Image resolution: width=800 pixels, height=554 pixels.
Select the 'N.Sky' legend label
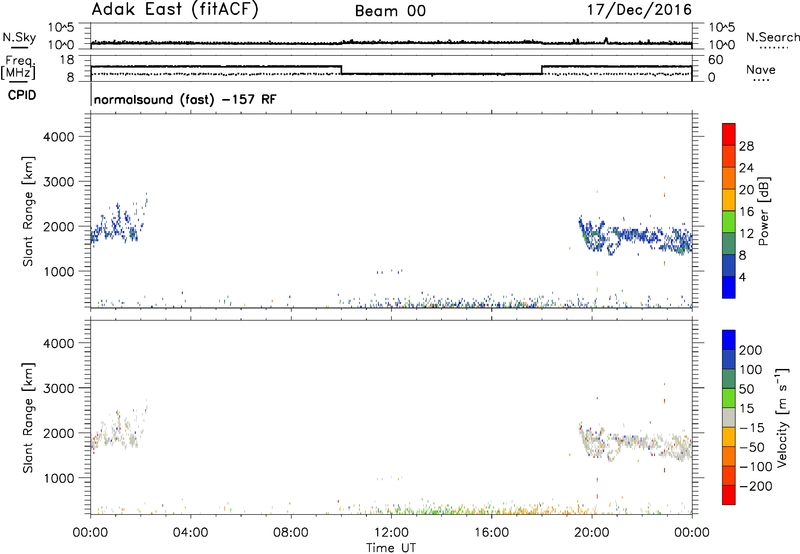click(x=19, y=37)
